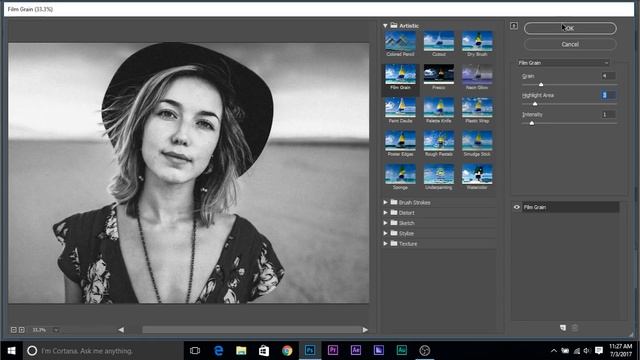Select the Sponge filter thumbnail
The height and width of the screenshot is (360, 640).
[400, 178]
